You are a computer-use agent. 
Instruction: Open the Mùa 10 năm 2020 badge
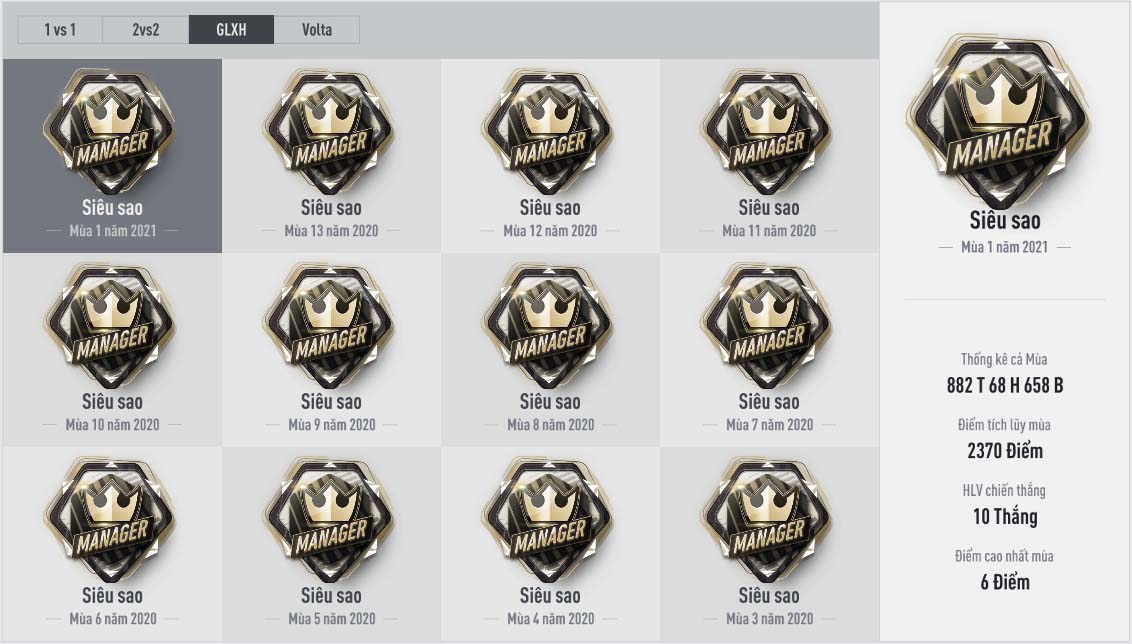click(112, 326)
